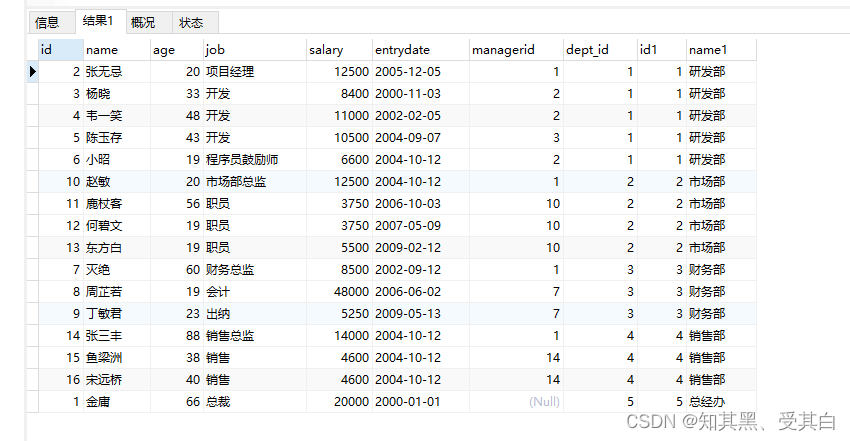
Task: Click the entrydate column header
Action: 421,50
